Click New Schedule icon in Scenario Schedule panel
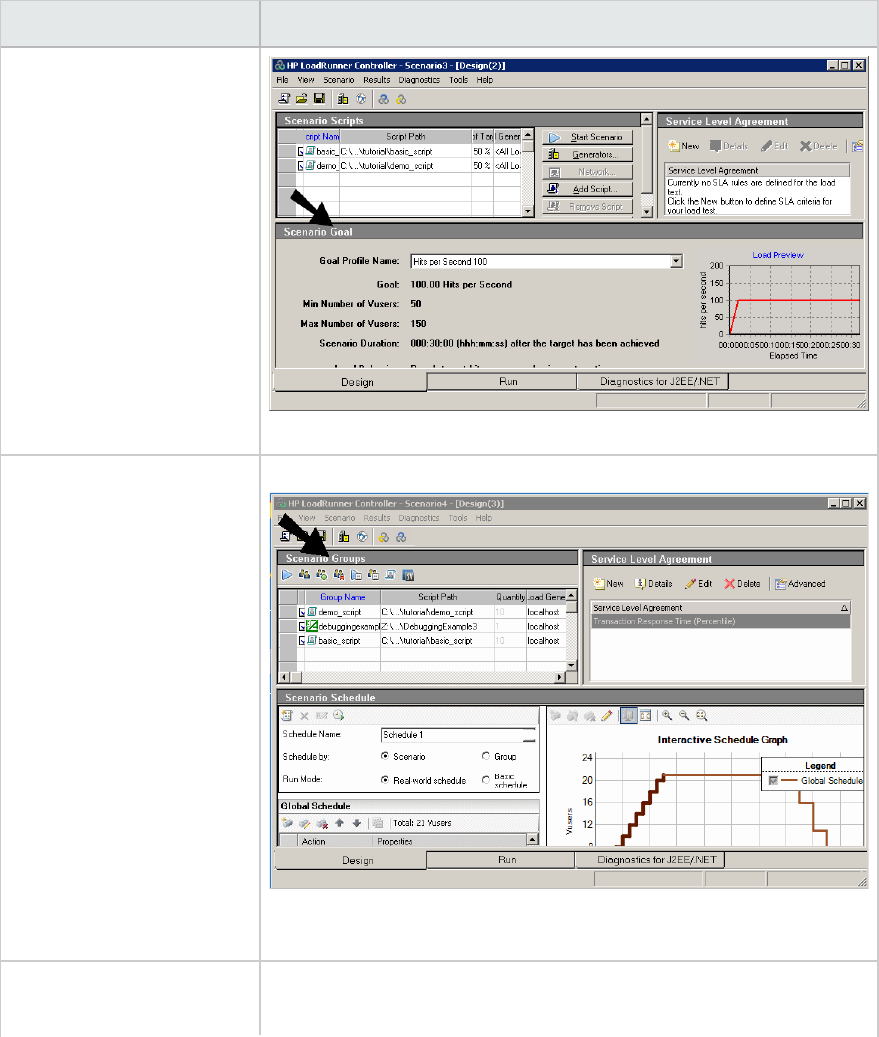 [287, 715]
